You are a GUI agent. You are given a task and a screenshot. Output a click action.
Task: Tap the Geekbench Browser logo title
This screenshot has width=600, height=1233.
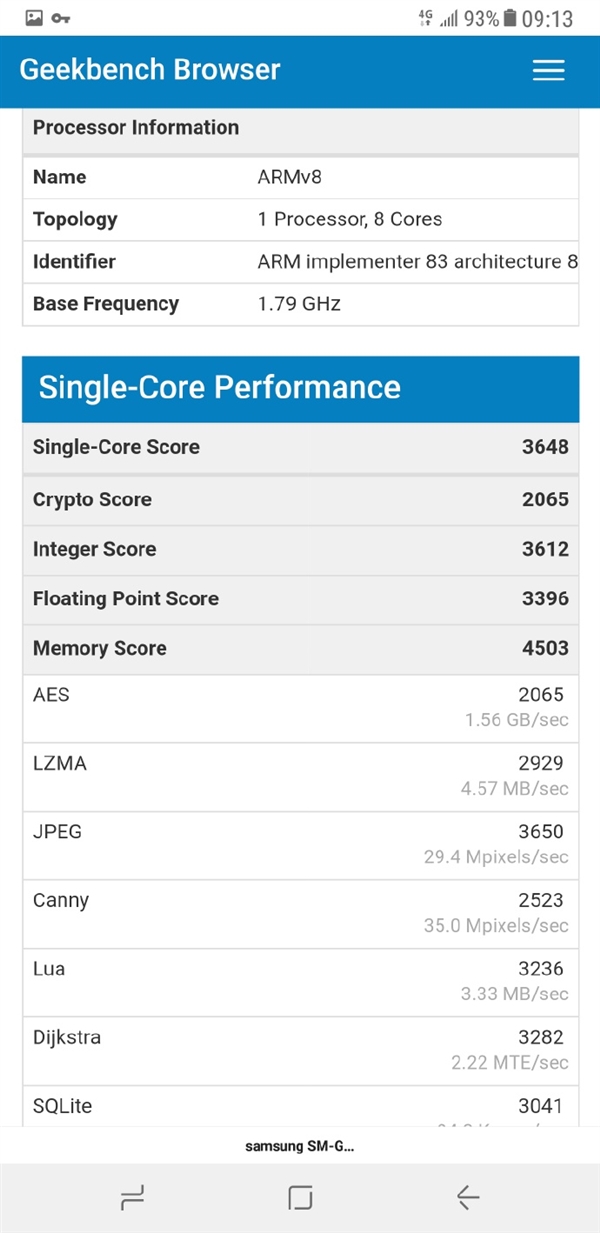click(149, 70)
